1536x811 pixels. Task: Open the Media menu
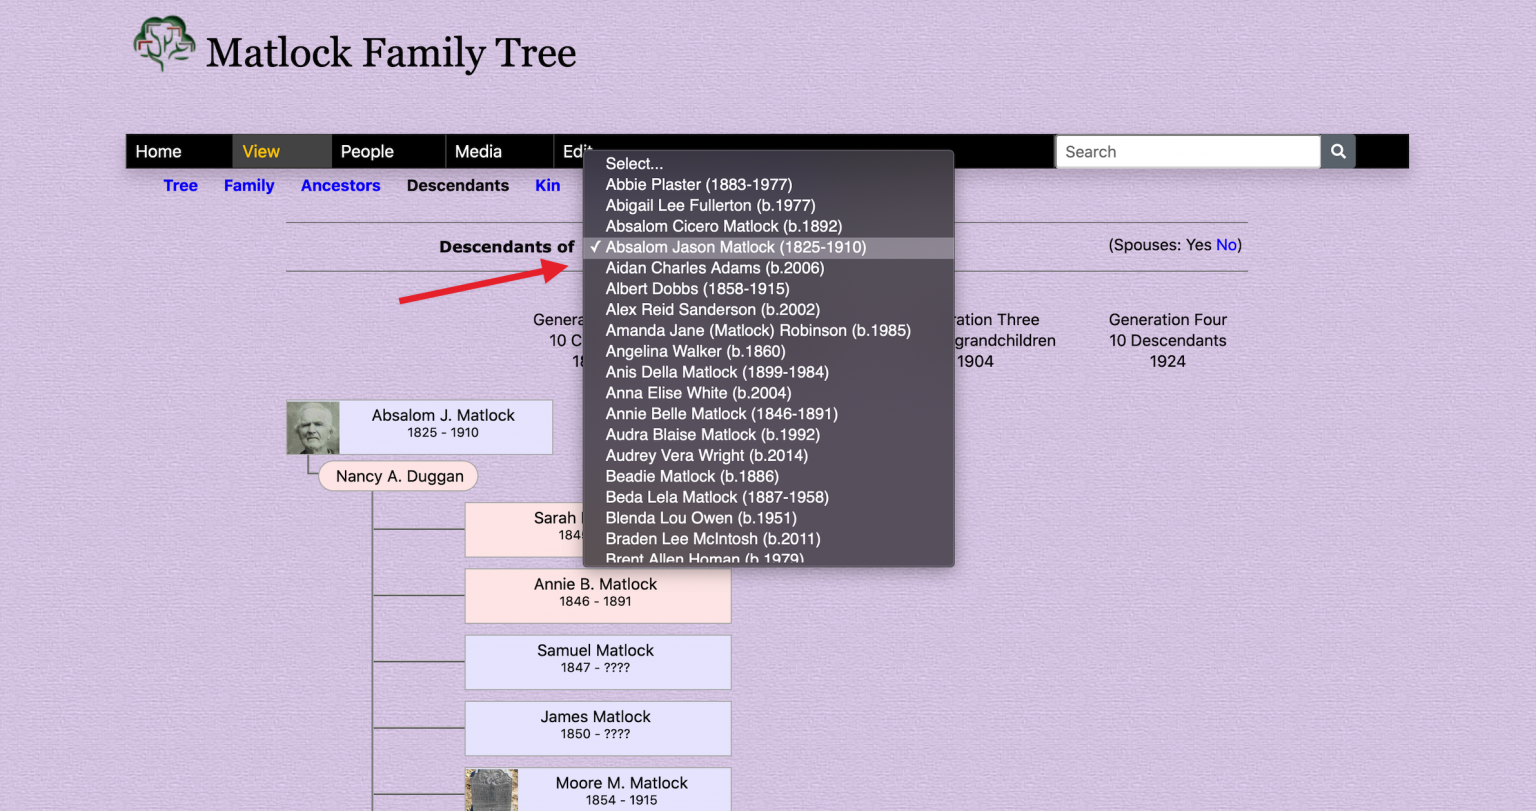pyautogui.click(x=478, y=151)
